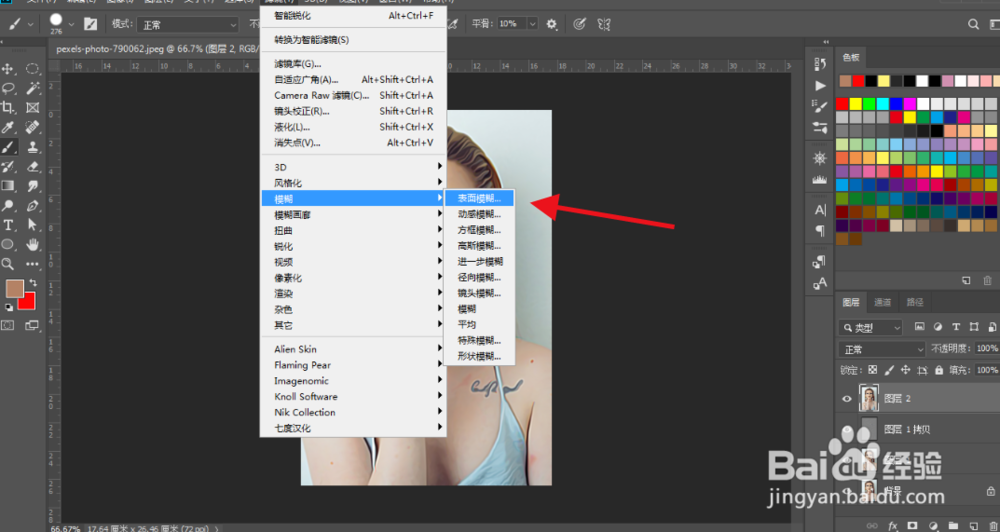Select the Zoom tool
1000x532 pixels.
[x=8, y=263]
